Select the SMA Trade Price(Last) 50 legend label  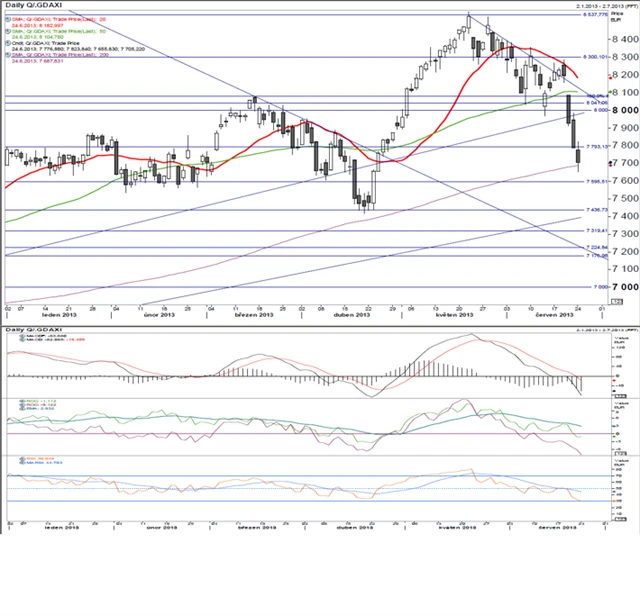coord(58,31)
